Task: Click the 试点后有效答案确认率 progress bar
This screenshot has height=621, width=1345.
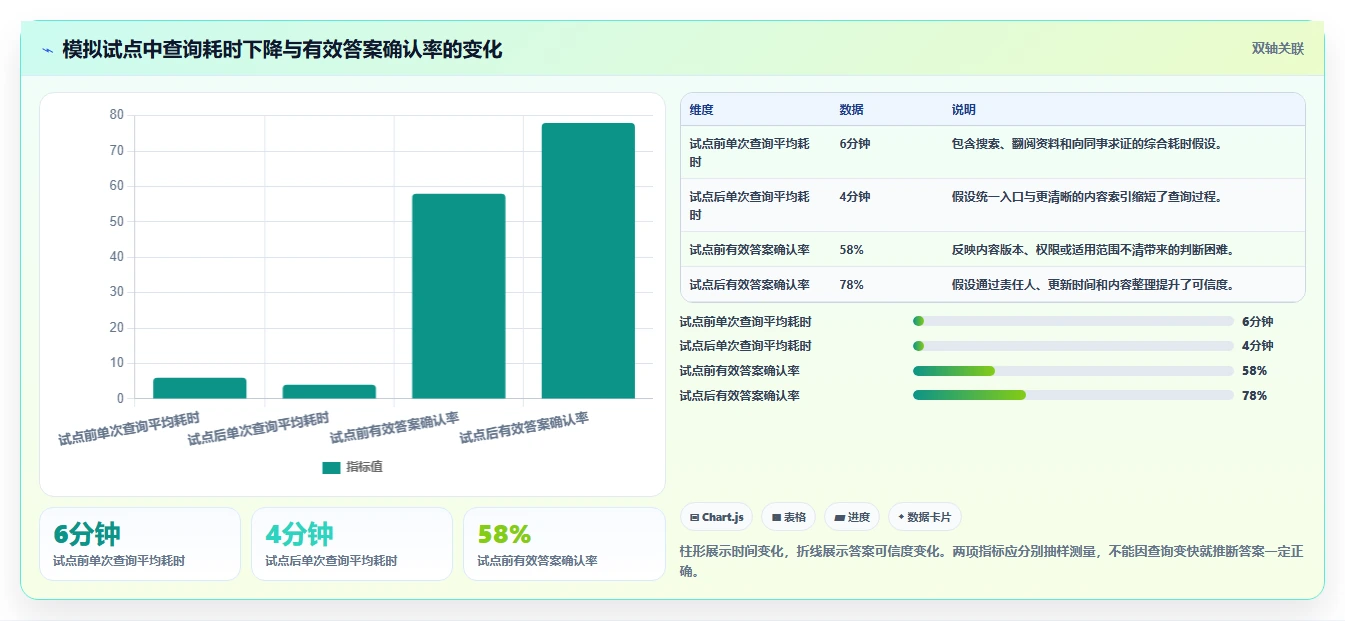Action: click(x=1073, y=395)
